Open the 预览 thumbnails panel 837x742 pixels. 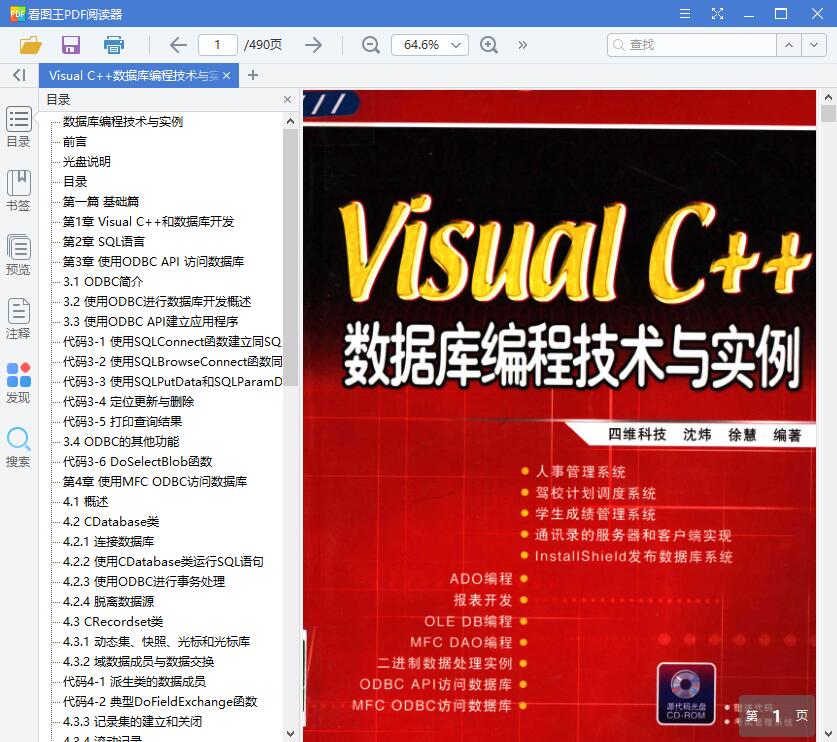click(x=19, y=255)
